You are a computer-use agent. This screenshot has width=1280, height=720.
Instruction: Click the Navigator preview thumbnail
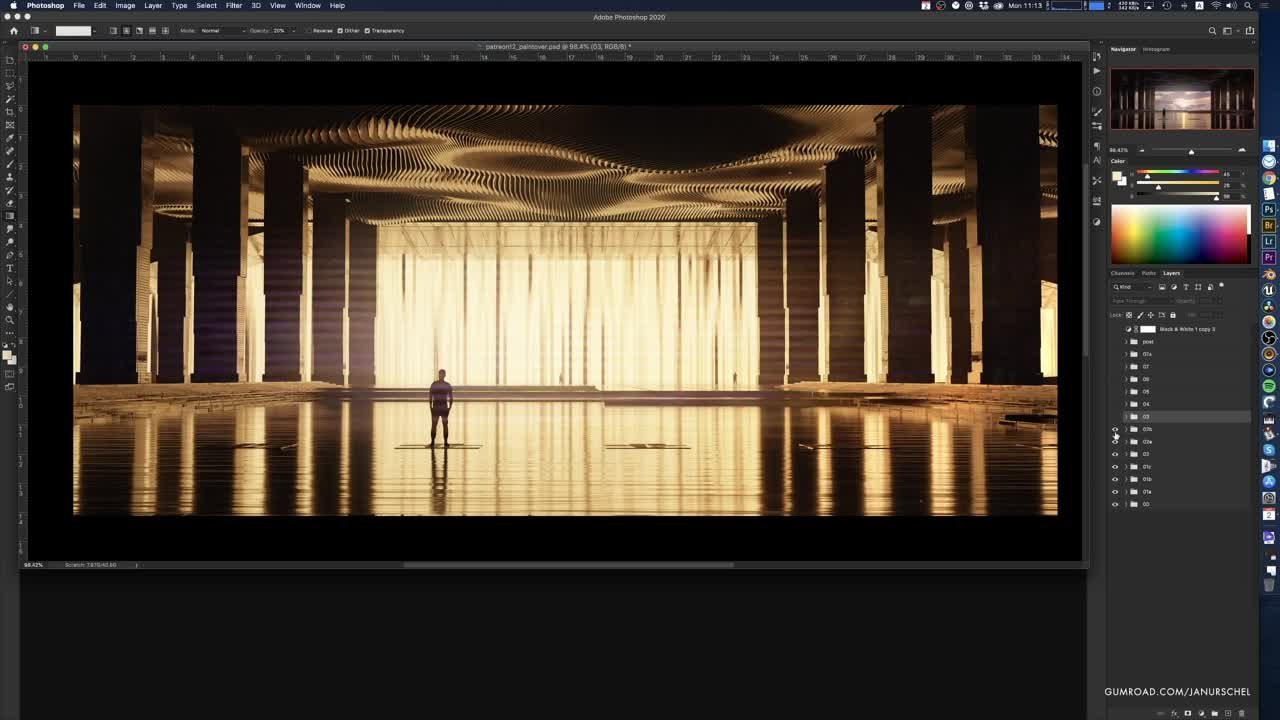(x=1181, y=99)
